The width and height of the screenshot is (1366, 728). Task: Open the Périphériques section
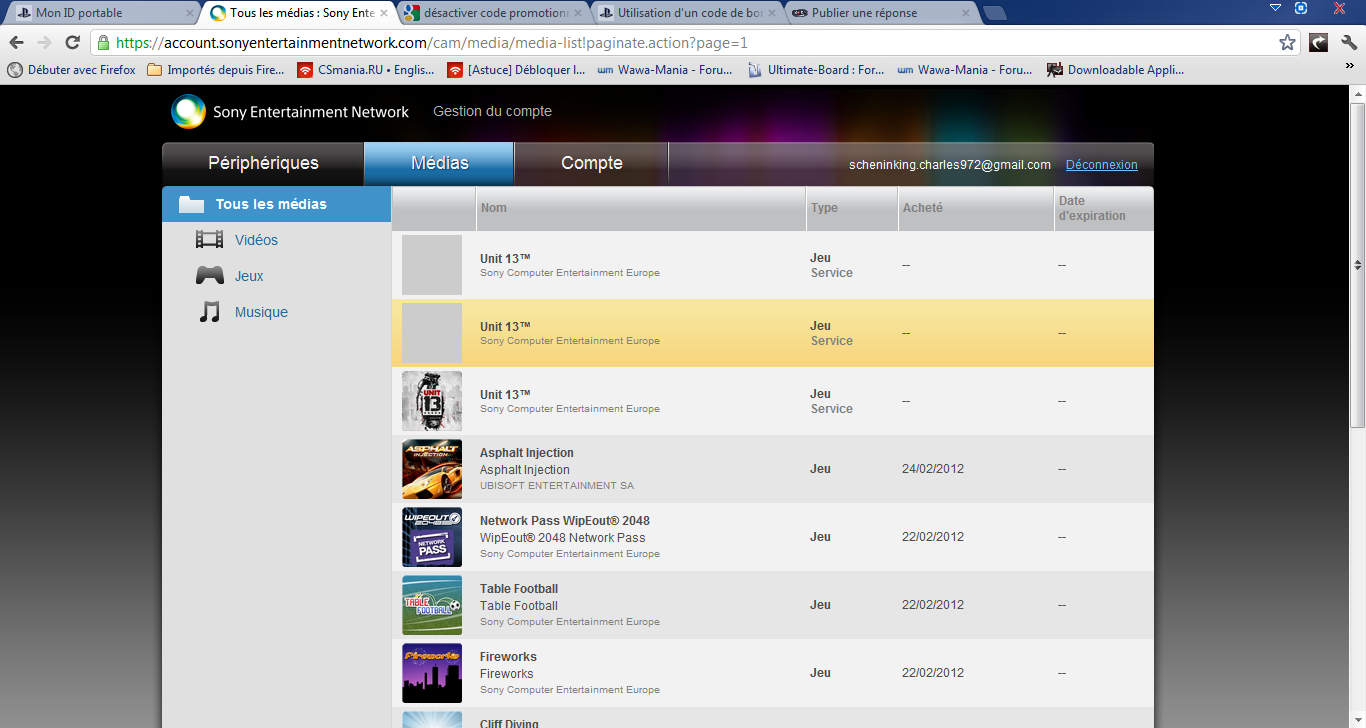[263, 164]
